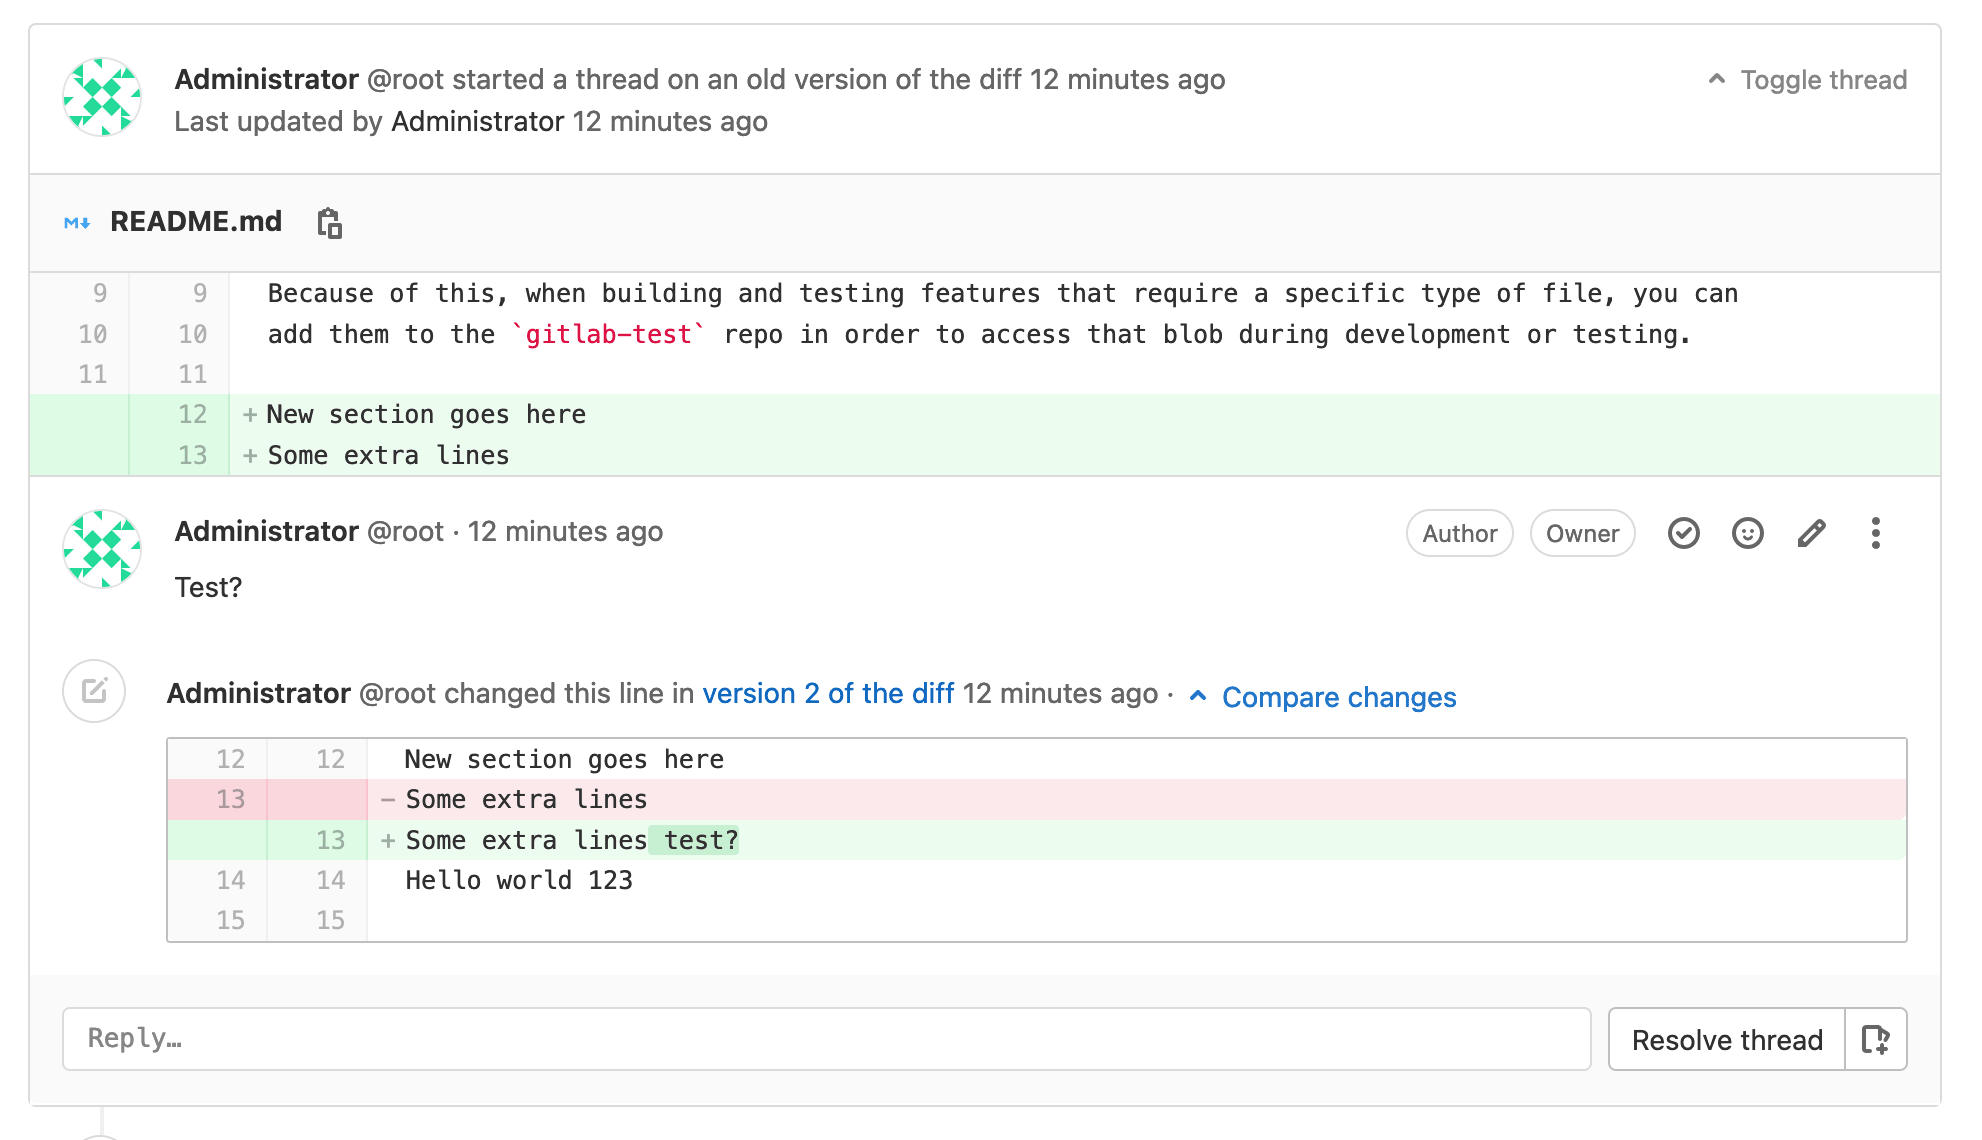Click the Author badge
1982x1140 pixels.
1459,533
